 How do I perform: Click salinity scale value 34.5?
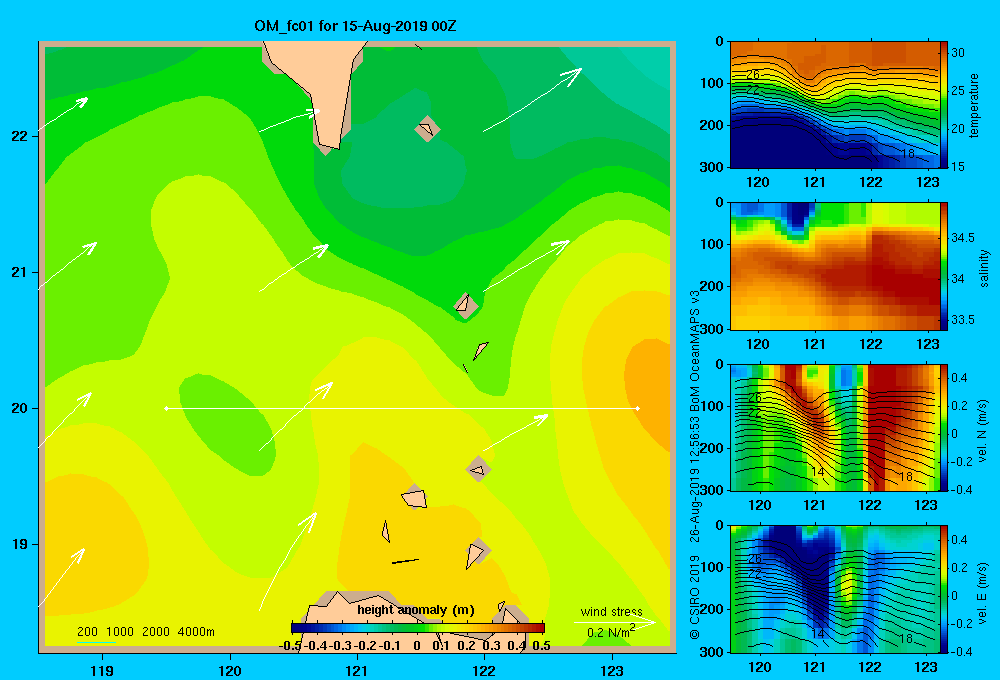point(962,238)
